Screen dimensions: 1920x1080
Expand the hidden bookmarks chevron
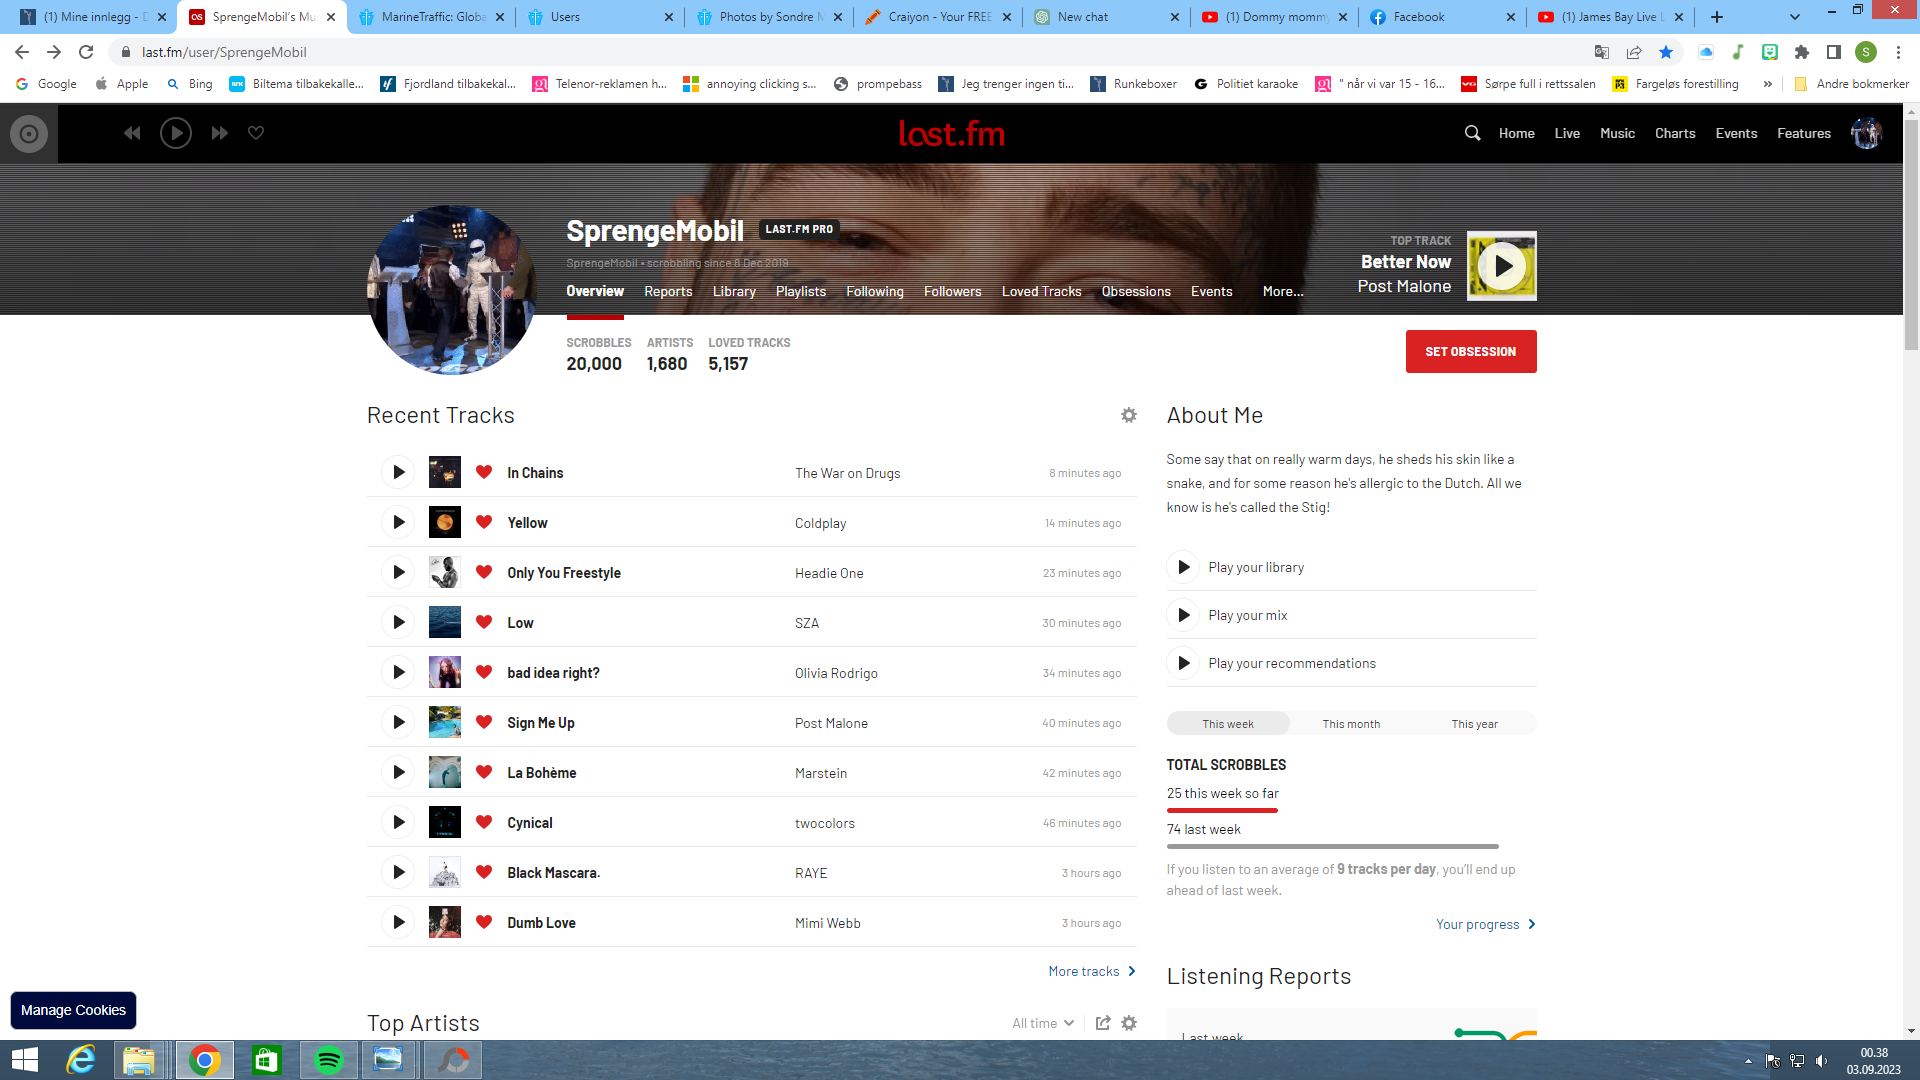1768,84
